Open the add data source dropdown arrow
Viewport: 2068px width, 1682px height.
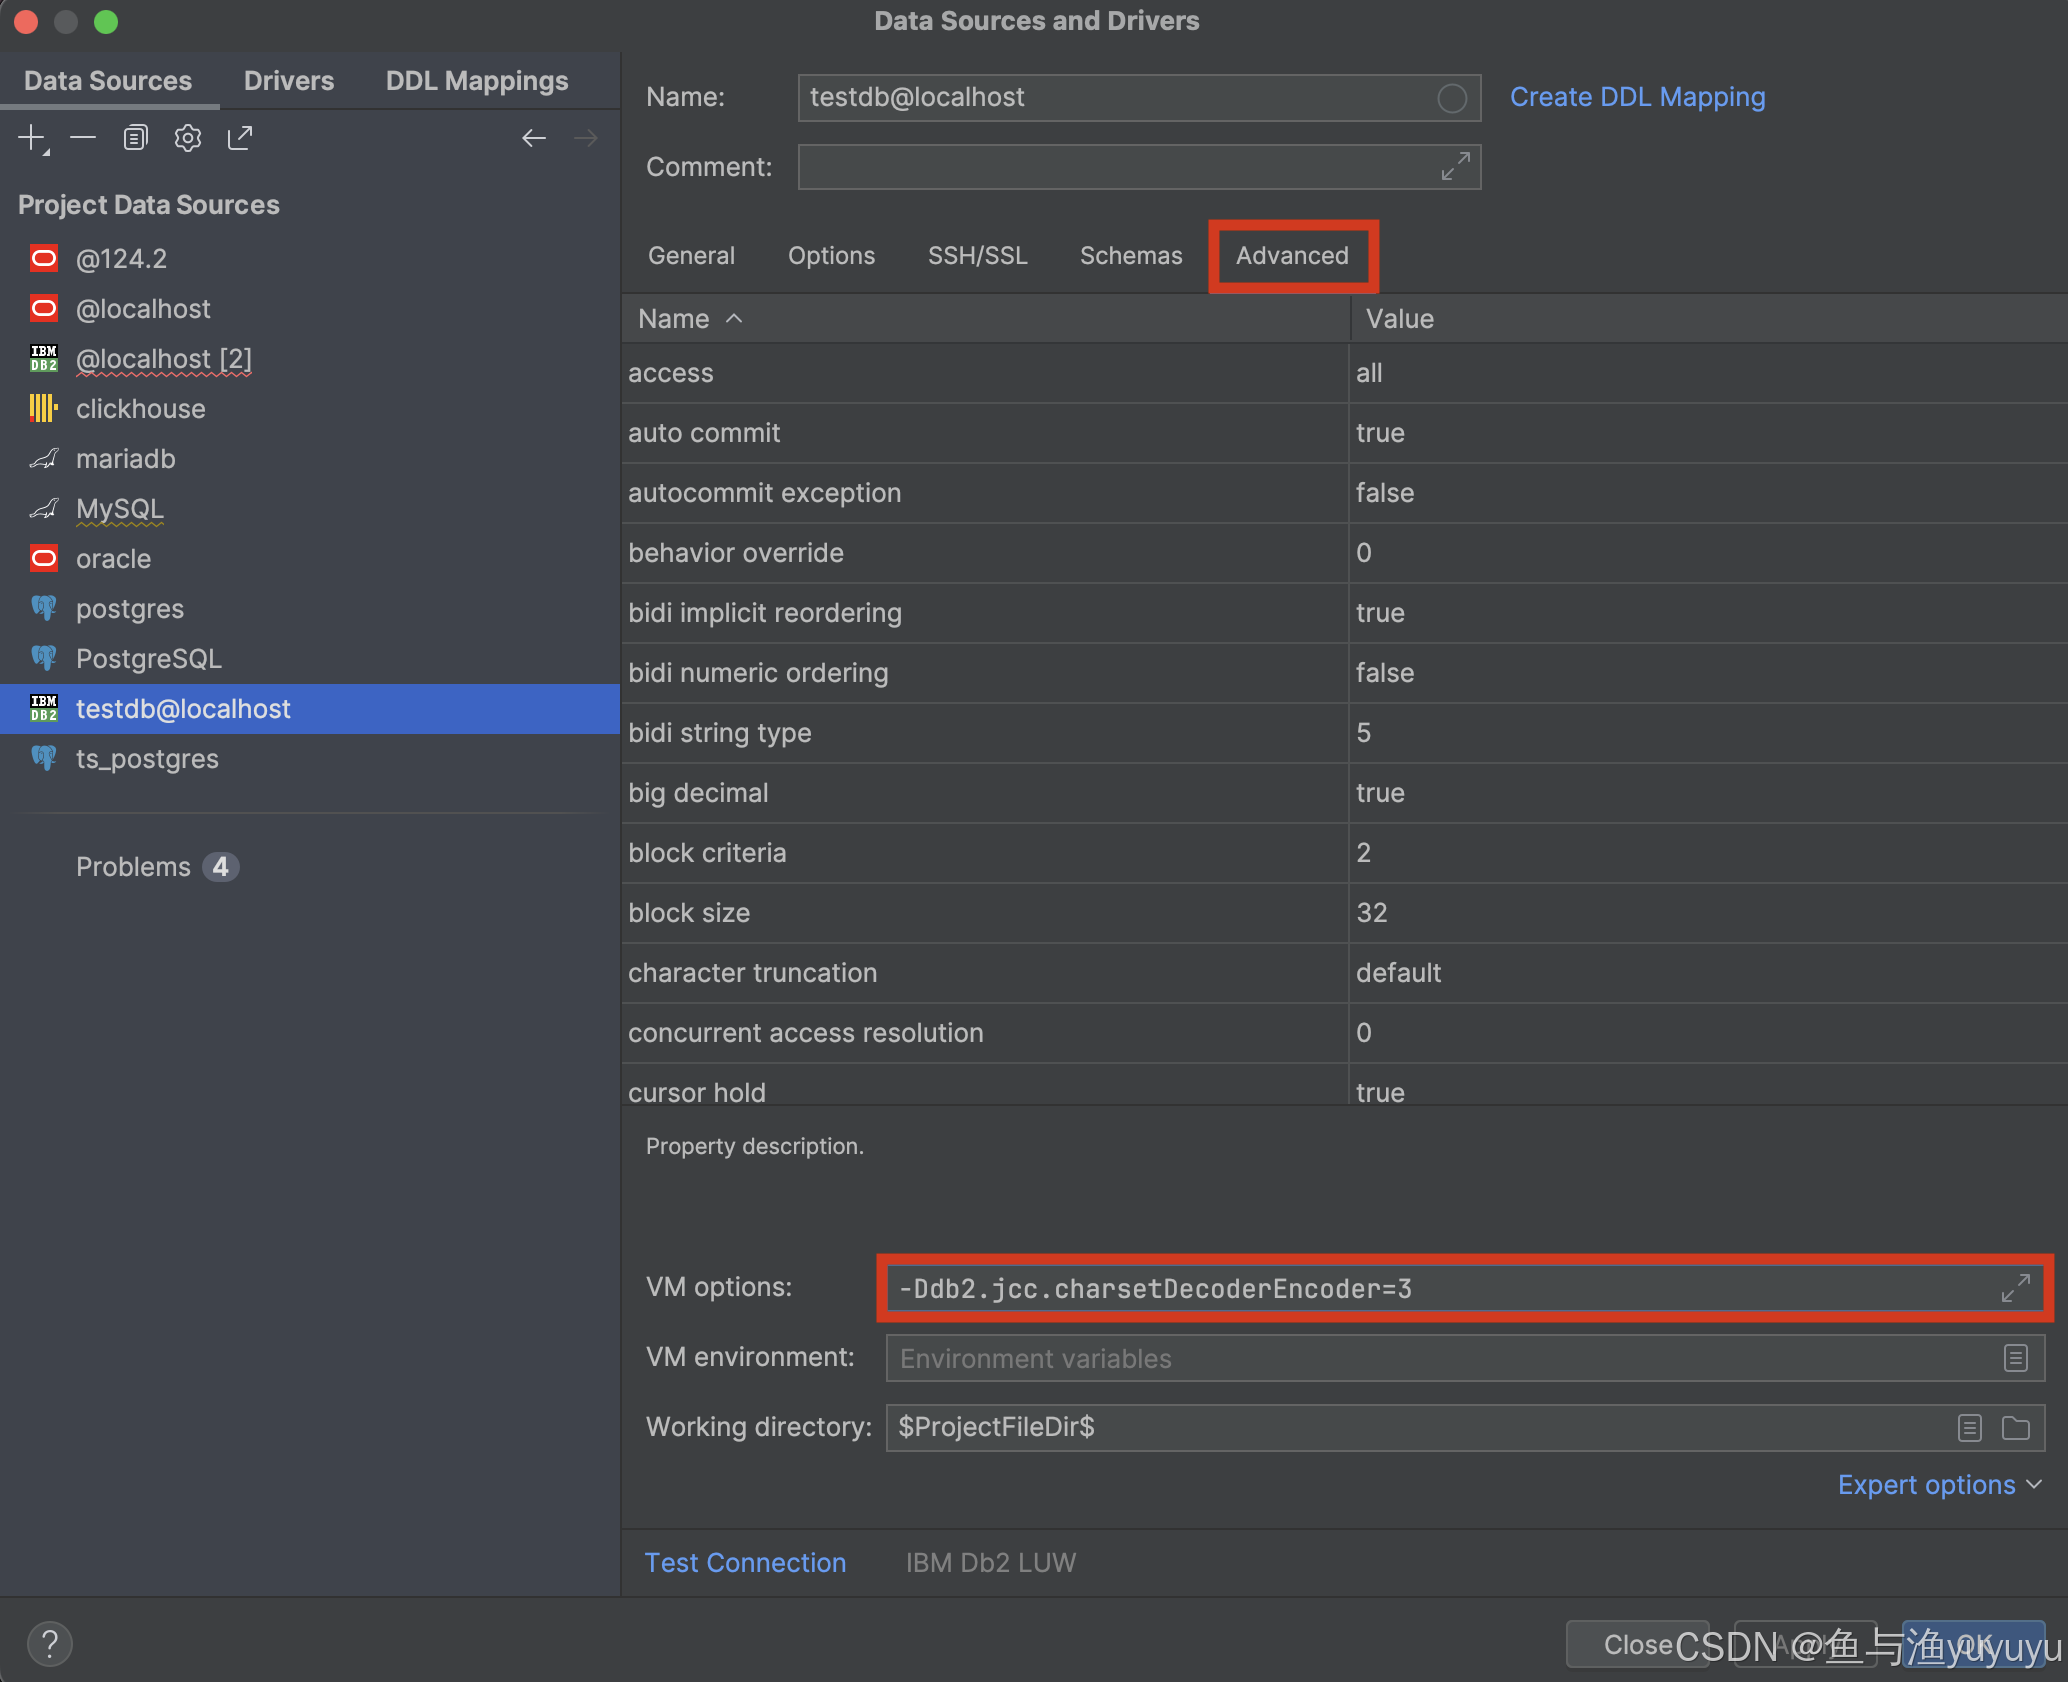coord(47,152)
